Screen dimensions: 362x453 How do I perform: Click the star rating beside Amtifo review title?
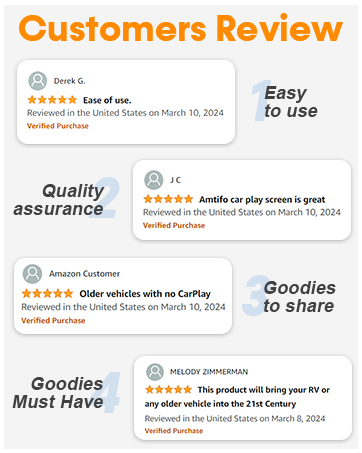coord(168,199)
